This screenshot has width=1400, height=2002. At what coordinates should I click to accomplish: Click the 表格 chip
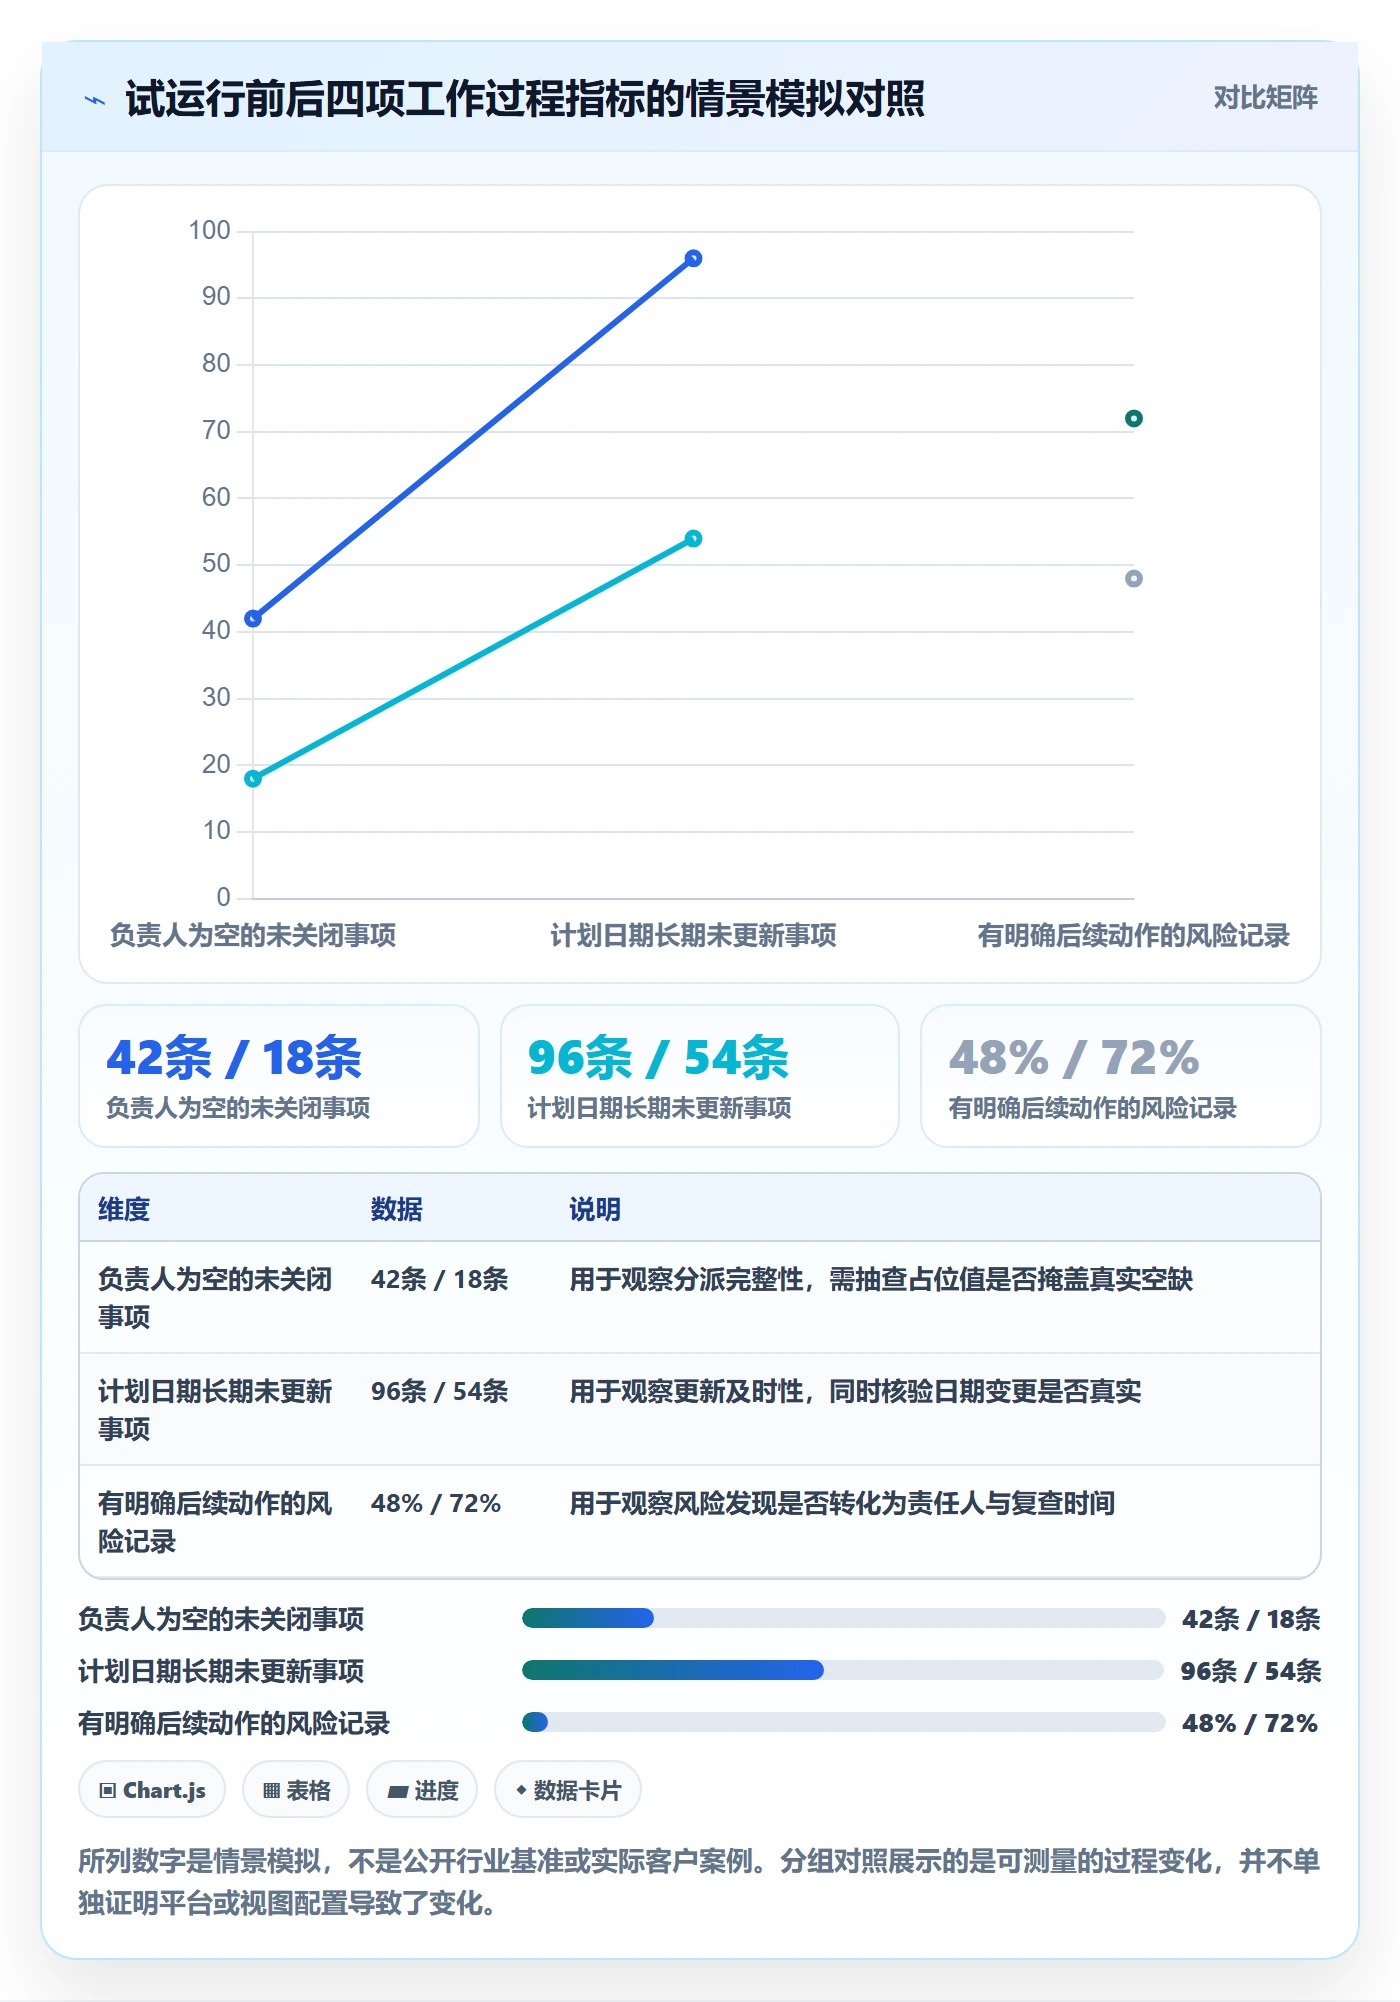point(296,1790)
